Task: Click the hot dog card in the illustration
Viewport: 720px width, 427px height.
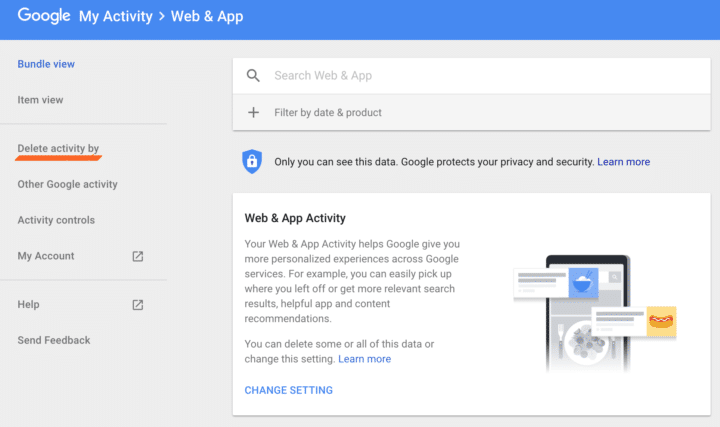Action: pyautogui.click(x=634, y=321)
